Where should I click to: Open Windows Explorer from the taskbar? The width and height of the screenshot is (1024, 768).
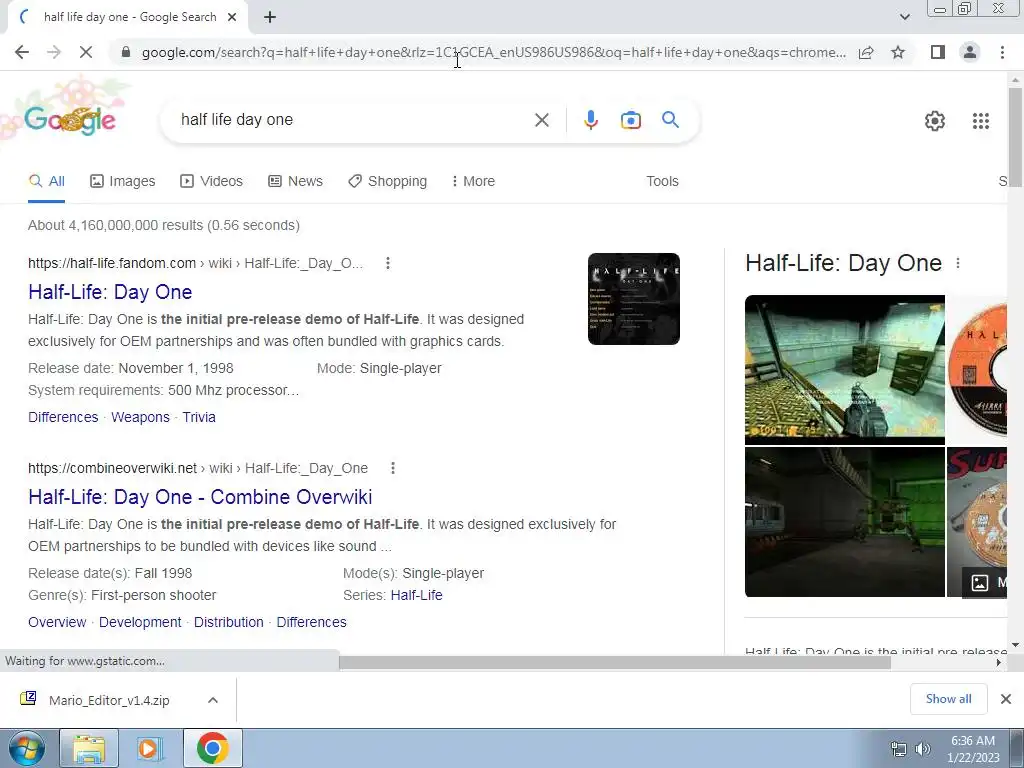pos(89,748)
